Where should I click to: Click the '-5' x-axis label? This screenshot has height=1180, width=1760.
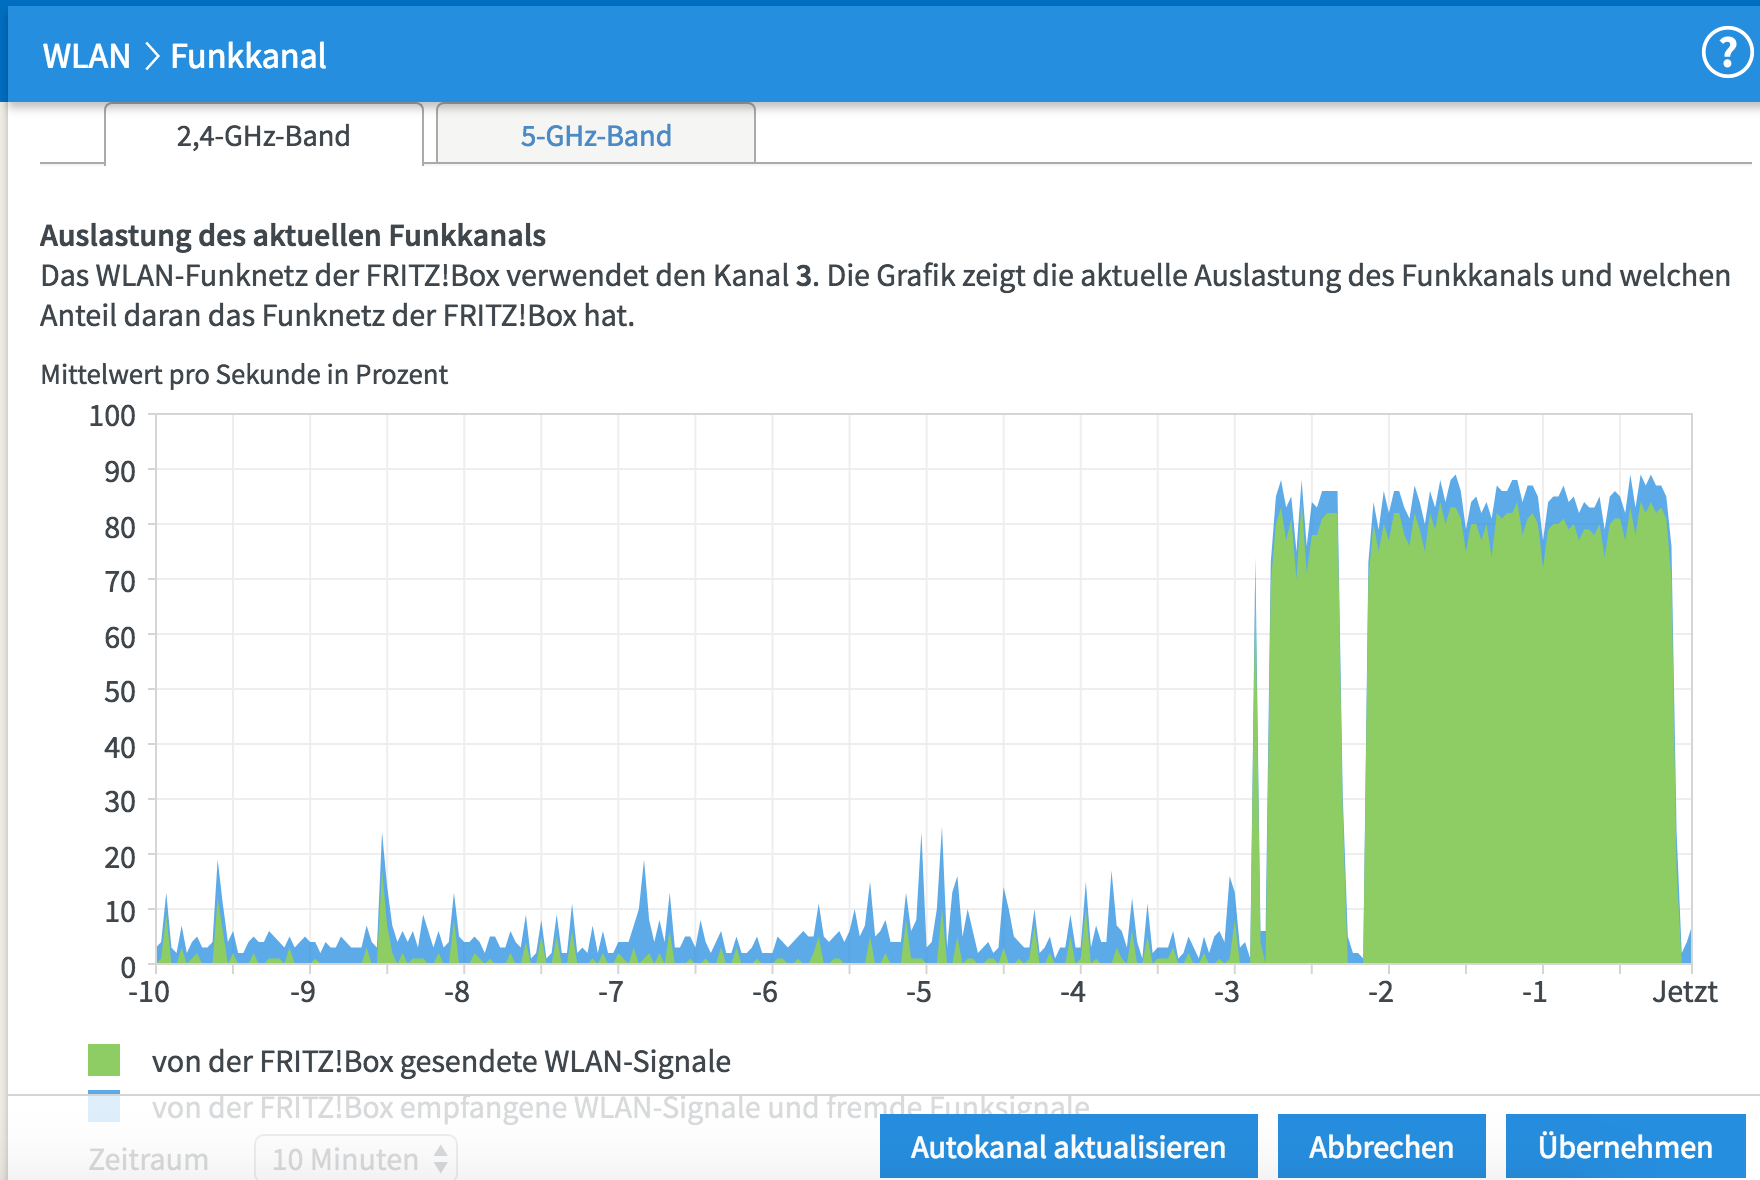click(x=918, y=992)
